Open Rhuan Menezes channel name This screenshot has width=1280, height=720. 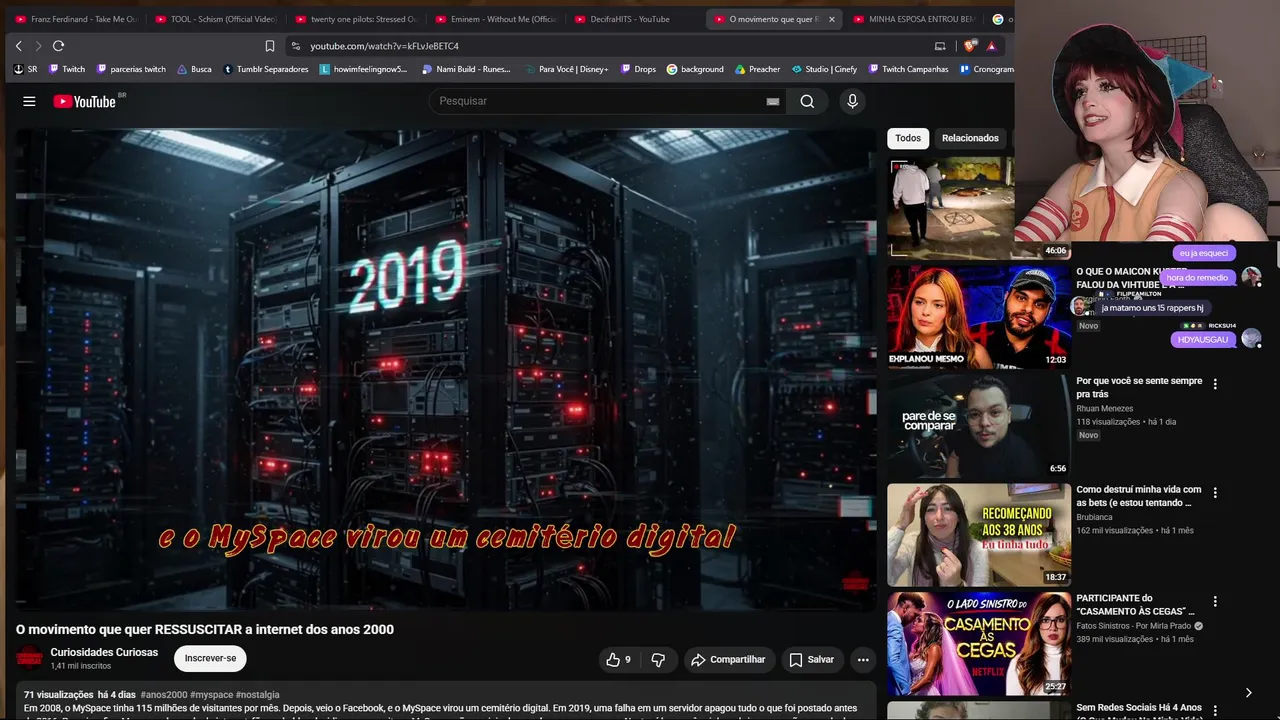pos(1105,408)
